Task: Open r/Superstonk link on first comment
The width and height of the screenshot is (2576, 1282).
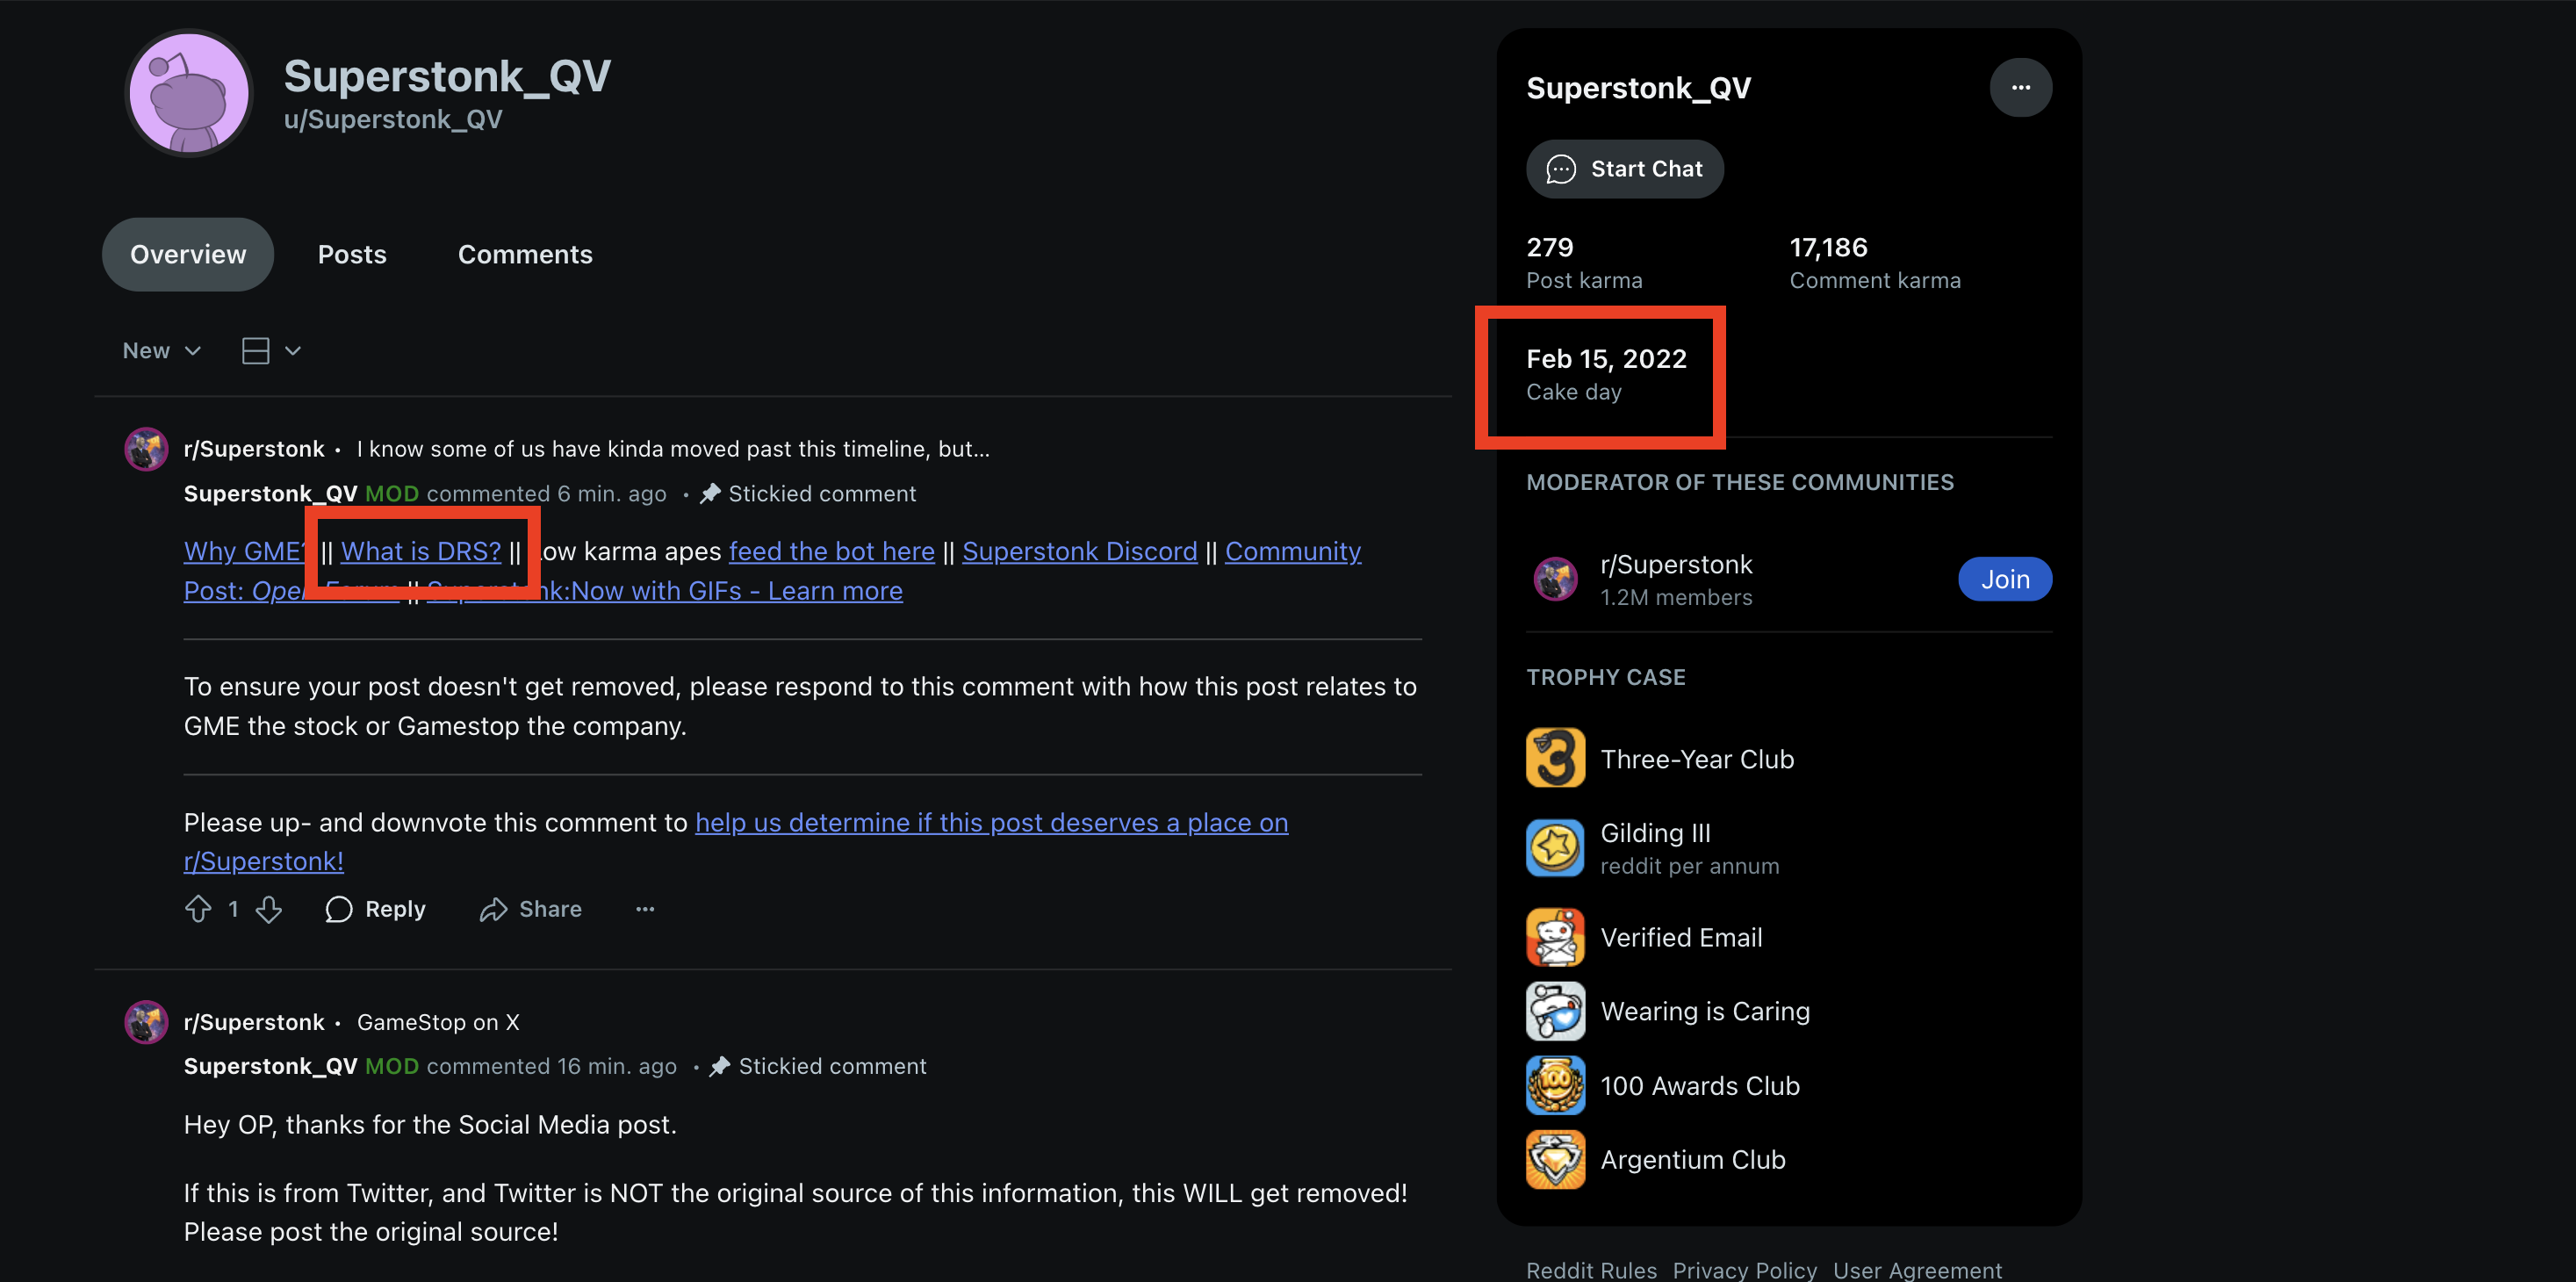Action: click(254, 449)
